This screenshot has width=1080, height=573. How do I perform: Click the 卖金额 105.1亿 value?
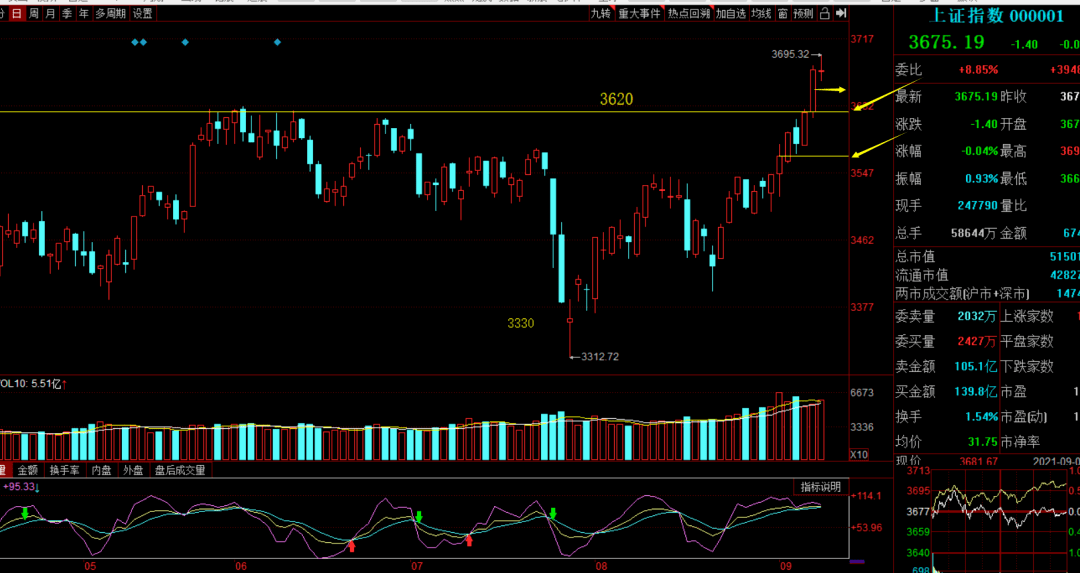[x=975, y=367]
